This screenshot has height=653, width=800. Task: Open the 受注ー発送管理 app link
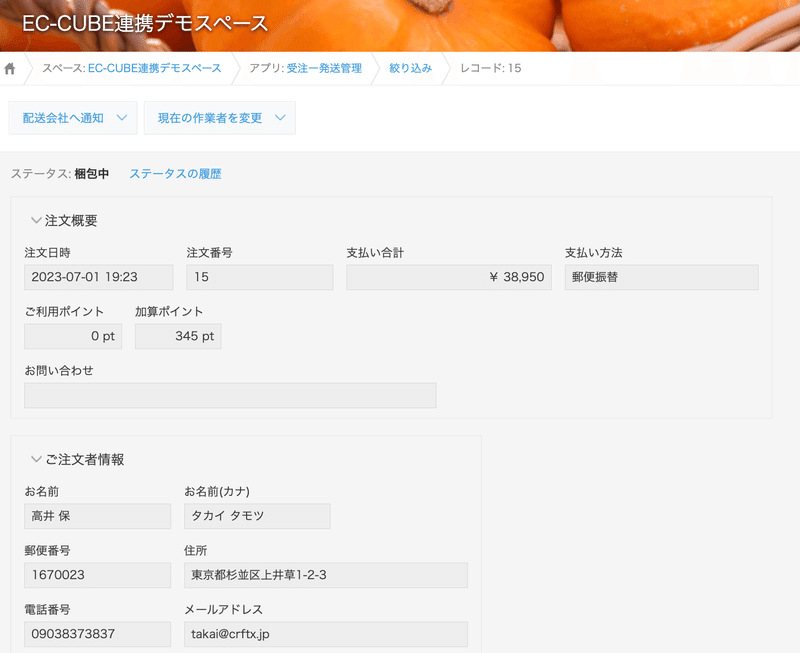coord(324,68)
